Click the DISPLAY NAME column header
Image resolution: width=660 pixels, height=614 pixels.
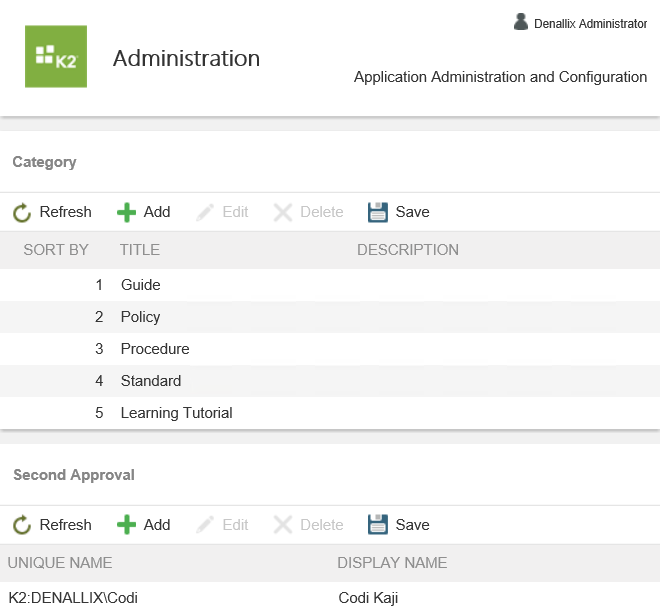392,563
